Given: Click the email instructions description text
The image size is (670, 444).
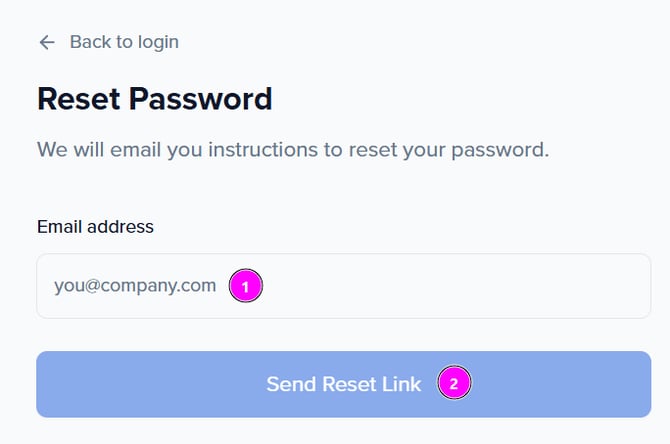Looking at the screenshot, I should pos(293,151).
